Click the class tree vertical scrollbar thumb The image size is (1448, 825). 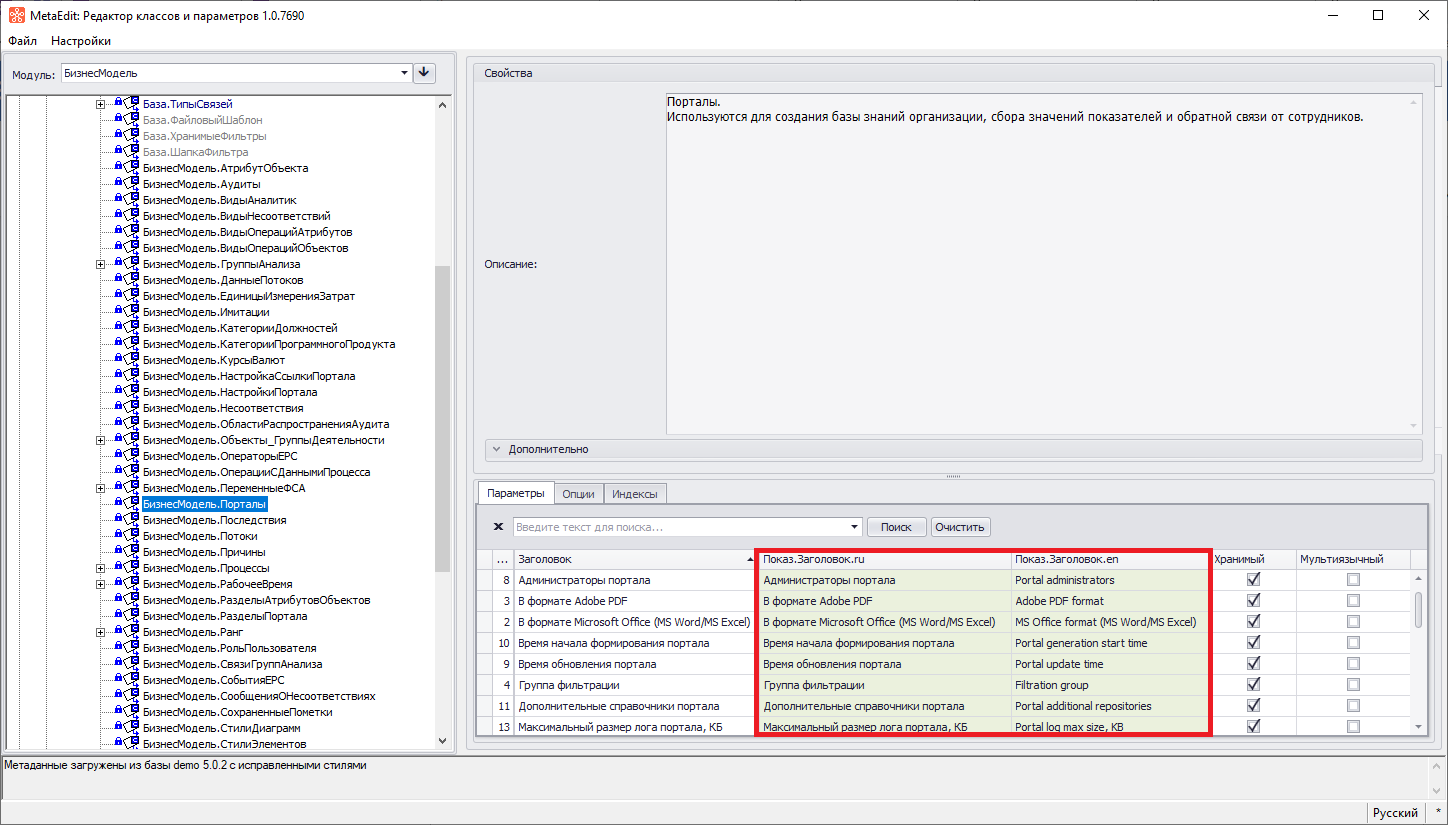[443, 420]
